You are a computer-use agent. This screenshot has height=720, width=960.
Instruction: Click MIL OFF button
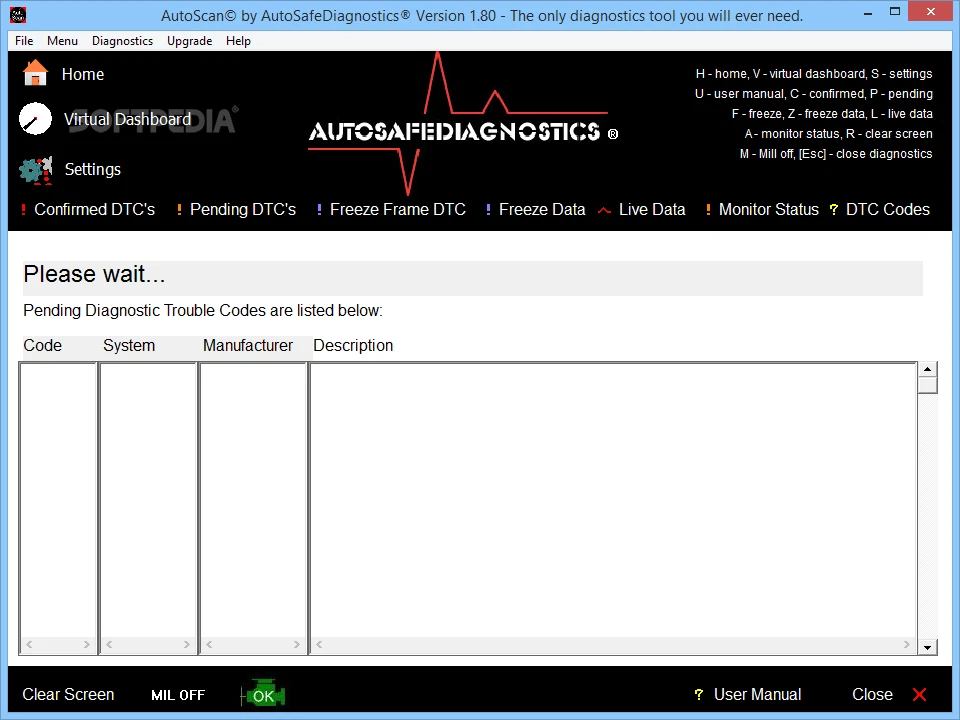(178, 695)
